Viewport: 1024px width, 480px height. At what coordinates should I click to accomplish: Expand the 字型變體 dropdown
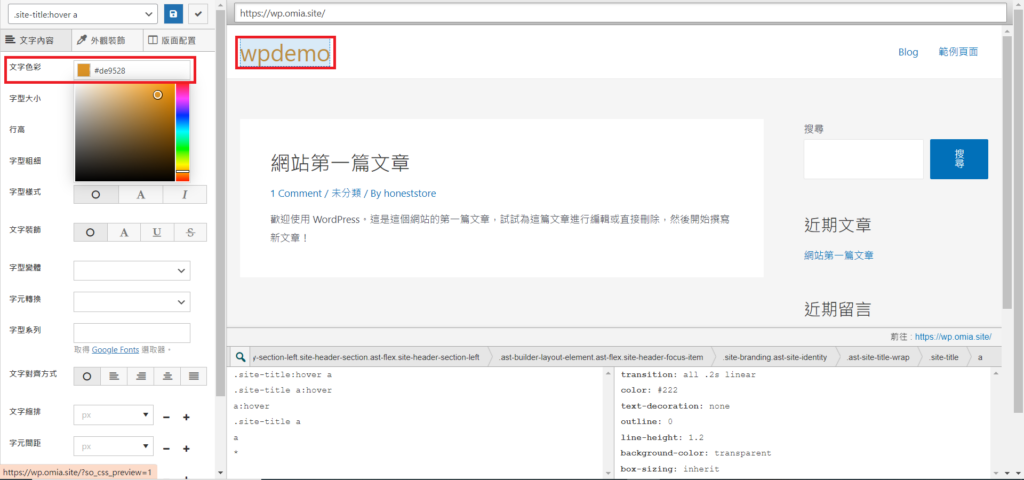pyautogui.click(x=132, y=270)
